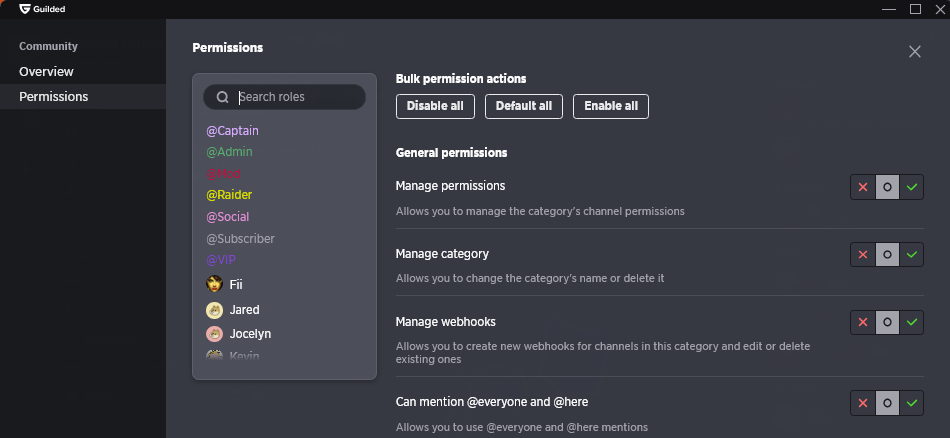Click the Default all button
This screenshot has height=438, width=950.
(x=523, y=106)
